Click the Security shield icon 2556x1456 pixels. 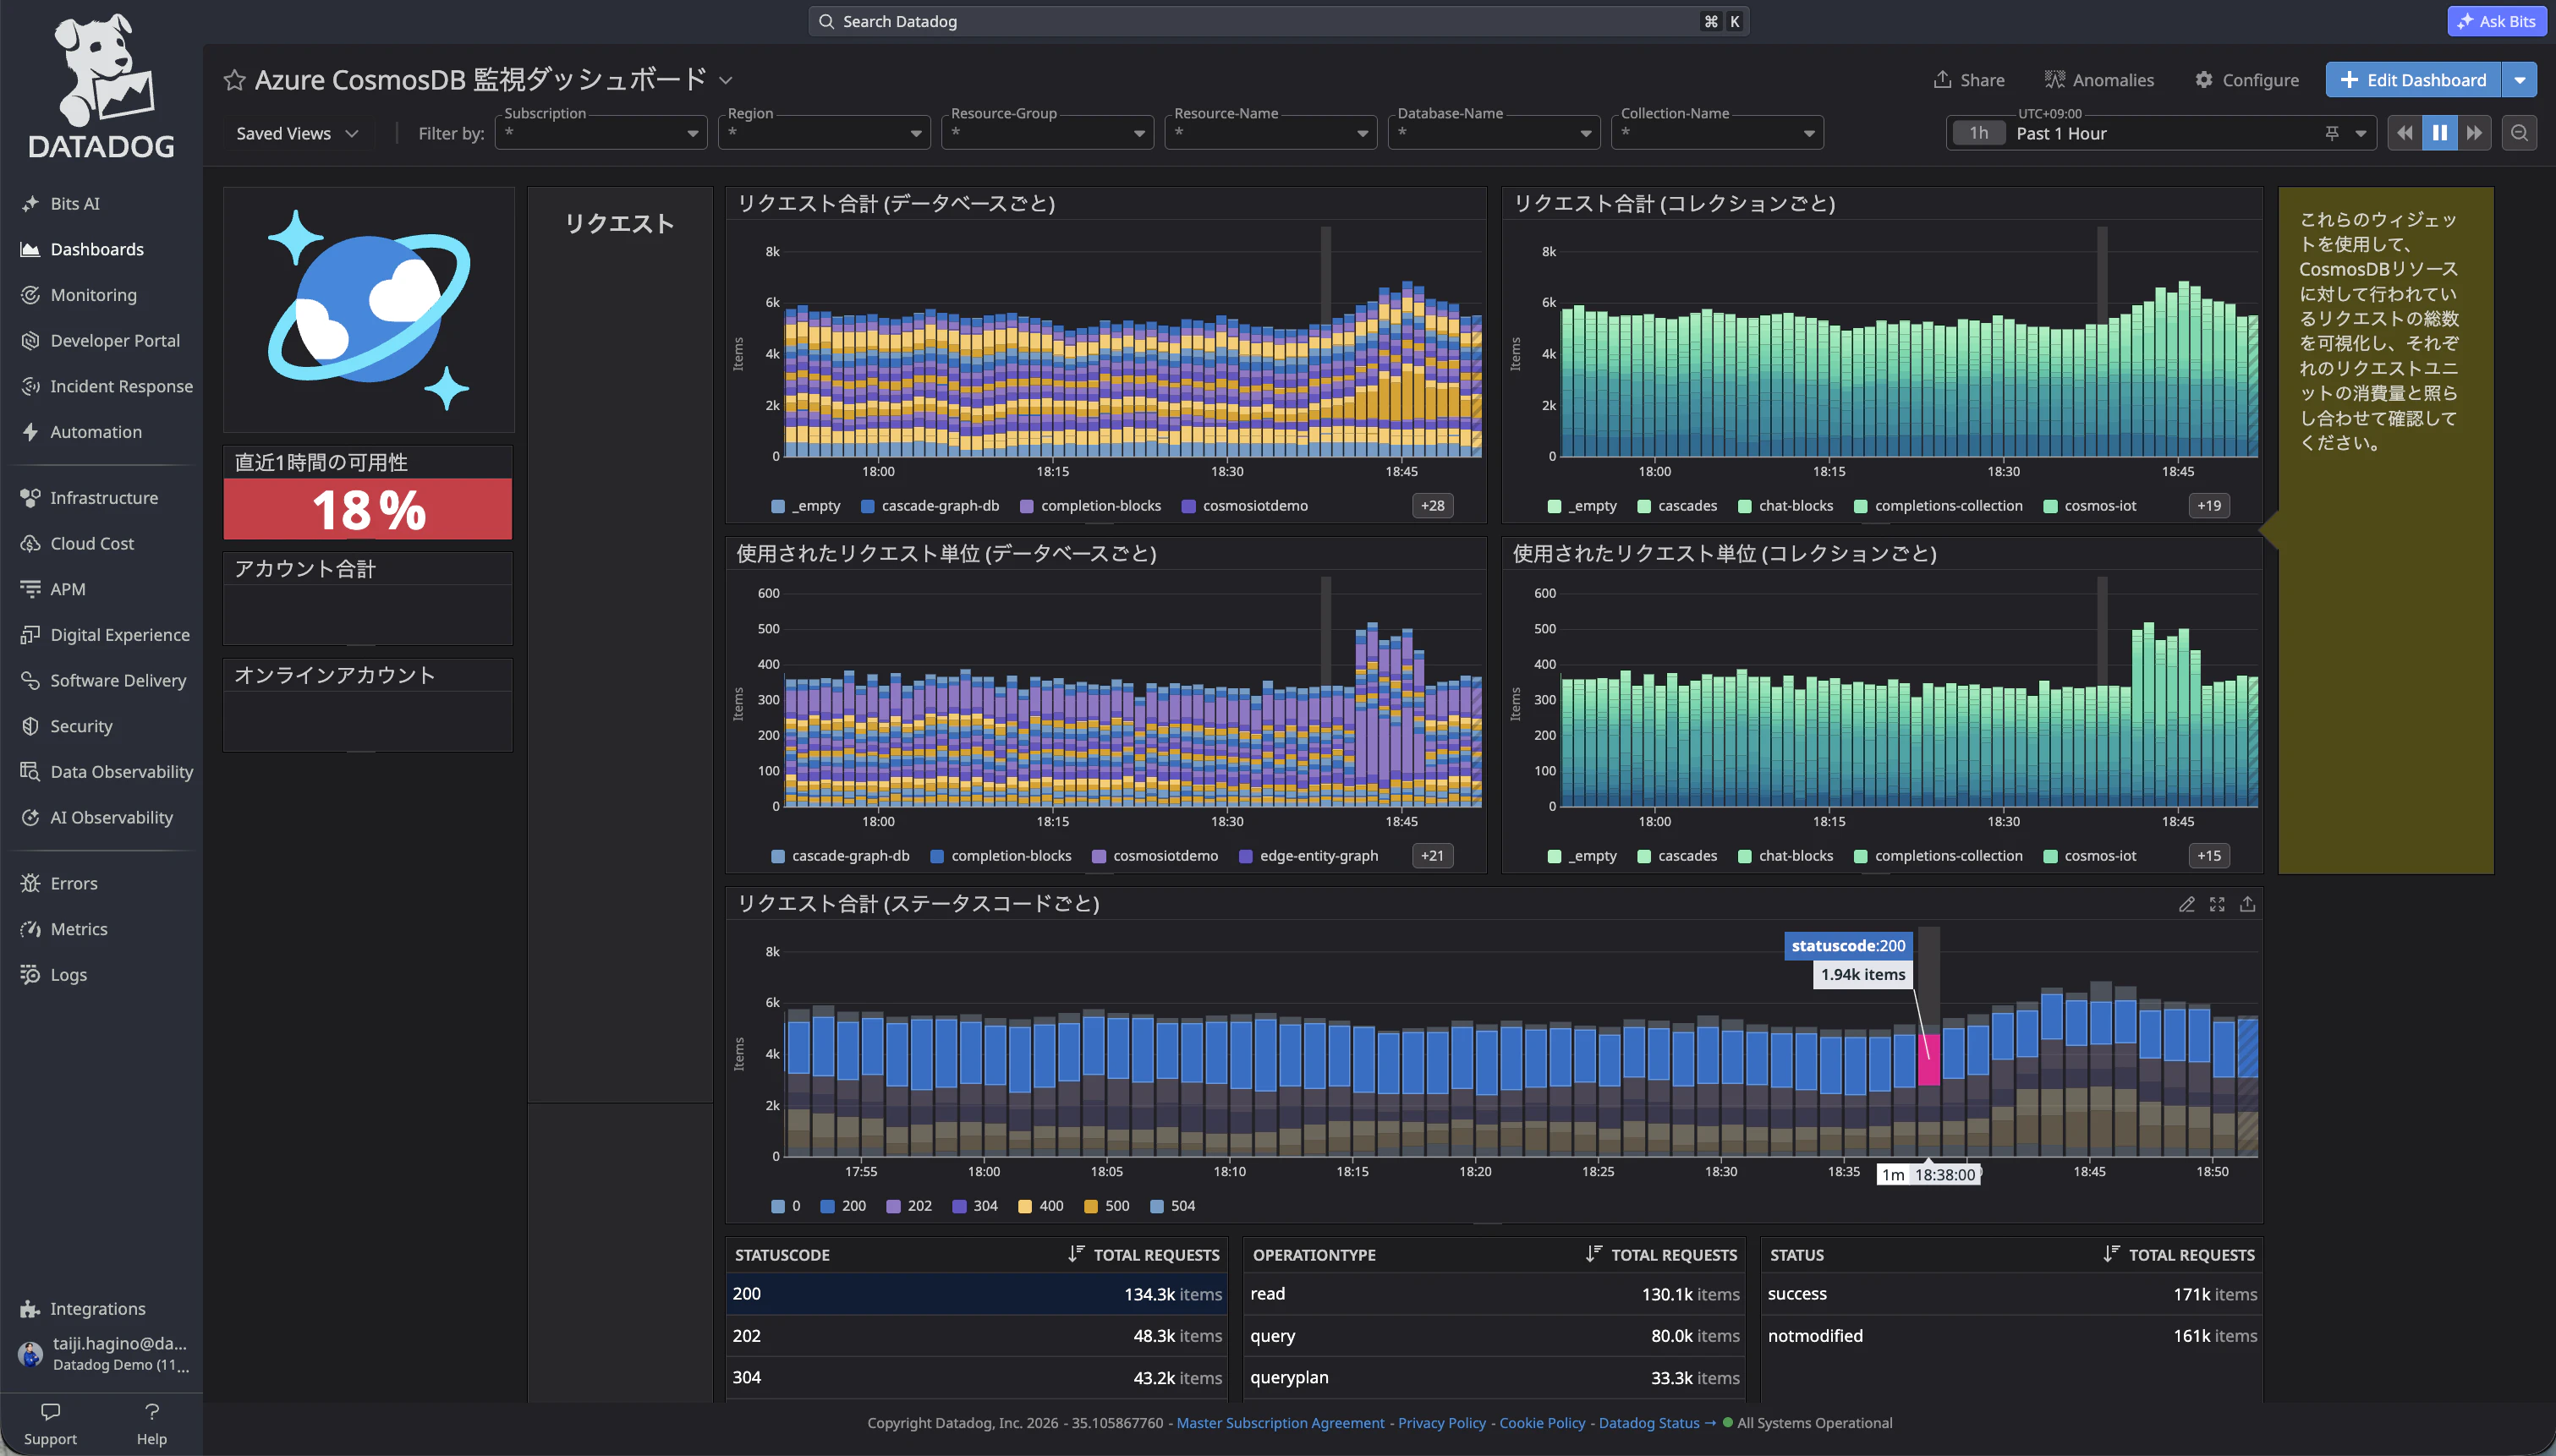[30, 726]
